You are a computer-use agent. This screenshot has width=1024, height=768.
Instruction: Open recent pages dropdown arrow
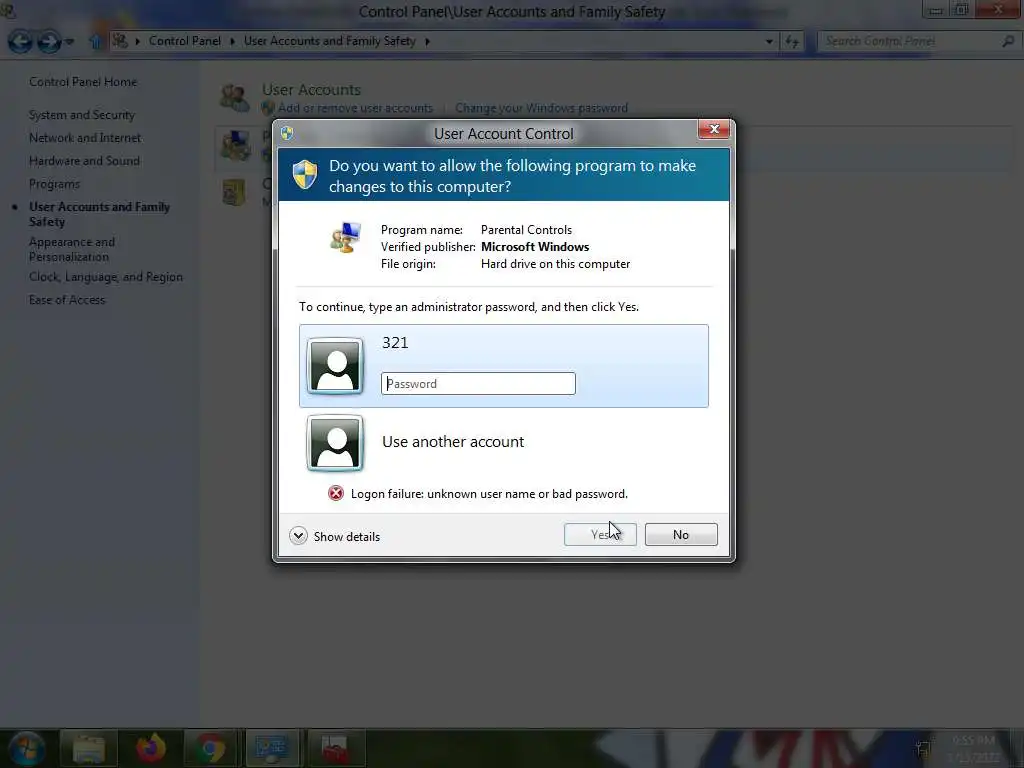69,42
